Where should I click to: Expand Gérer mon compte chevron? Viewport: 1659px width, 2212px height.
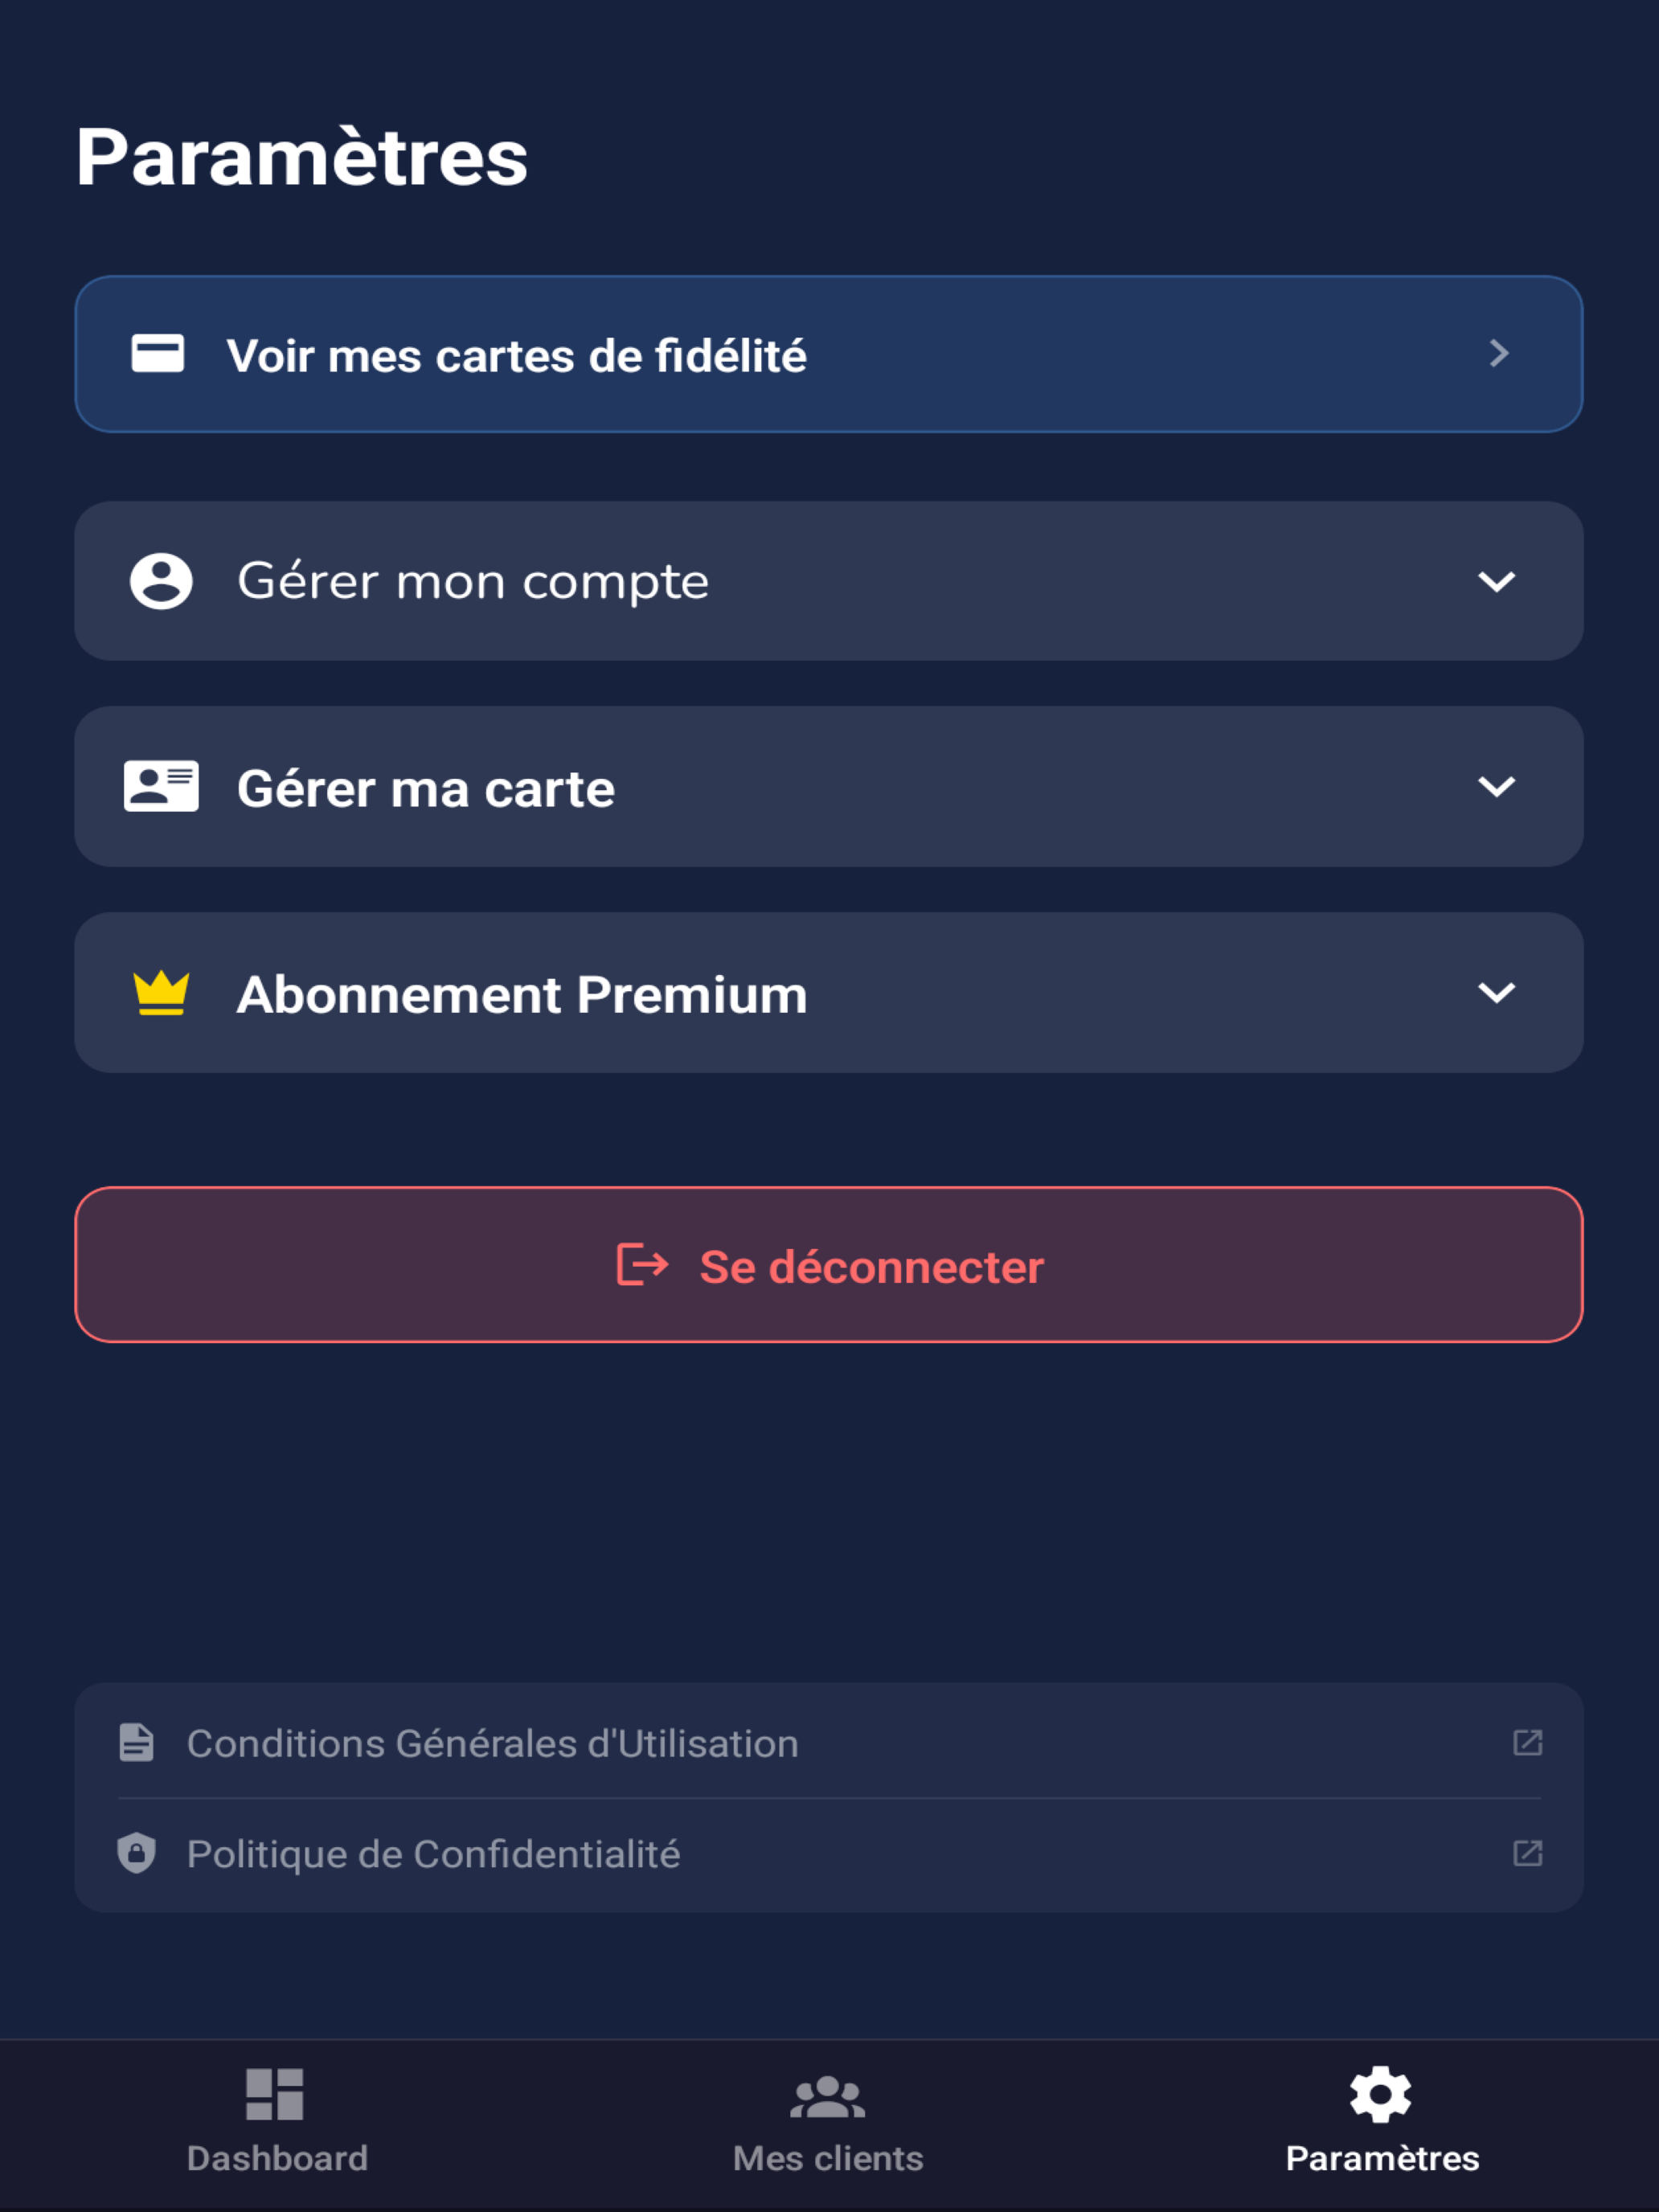tap(1497, 581)
